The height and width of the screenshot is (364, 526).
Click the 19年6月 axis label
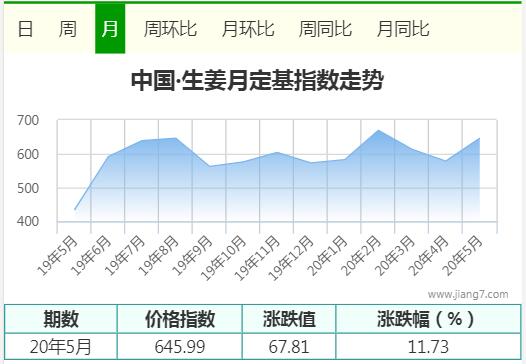coord(91,256)
